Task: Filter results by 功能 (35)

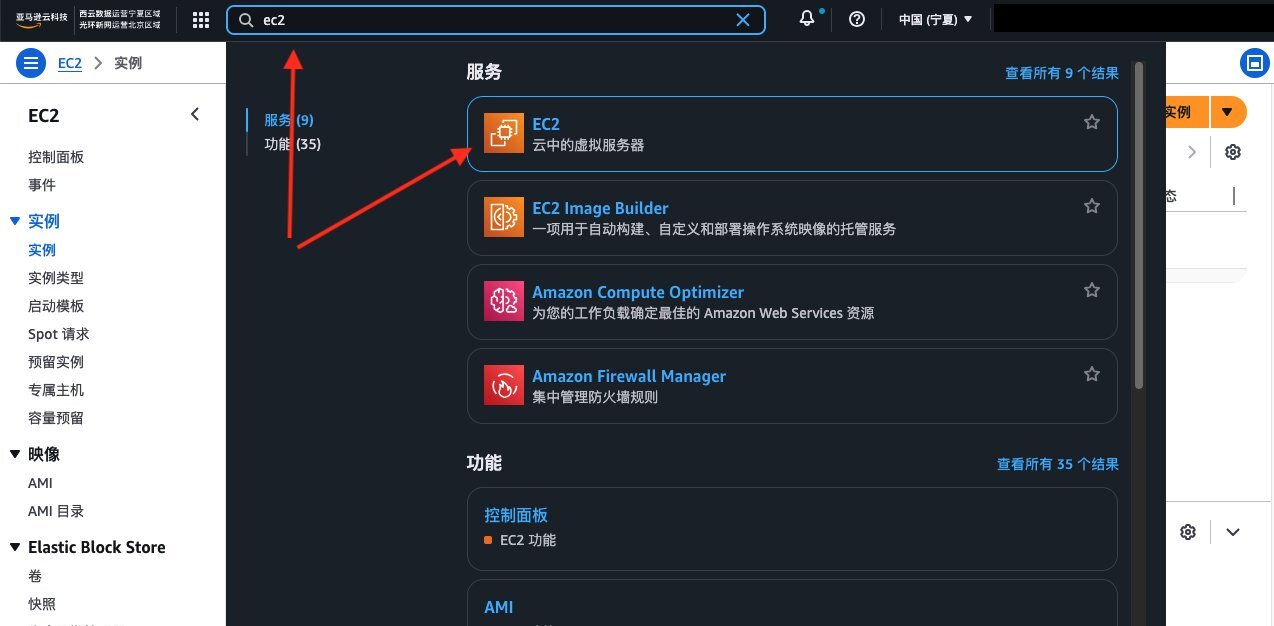Action: click(293, 144)
